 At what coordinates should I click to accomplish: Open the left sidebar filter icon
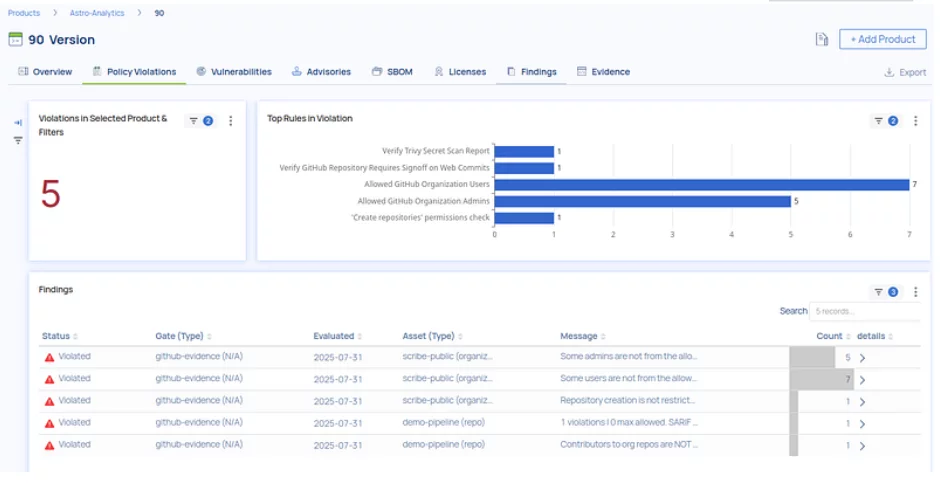tap(18, 140)
